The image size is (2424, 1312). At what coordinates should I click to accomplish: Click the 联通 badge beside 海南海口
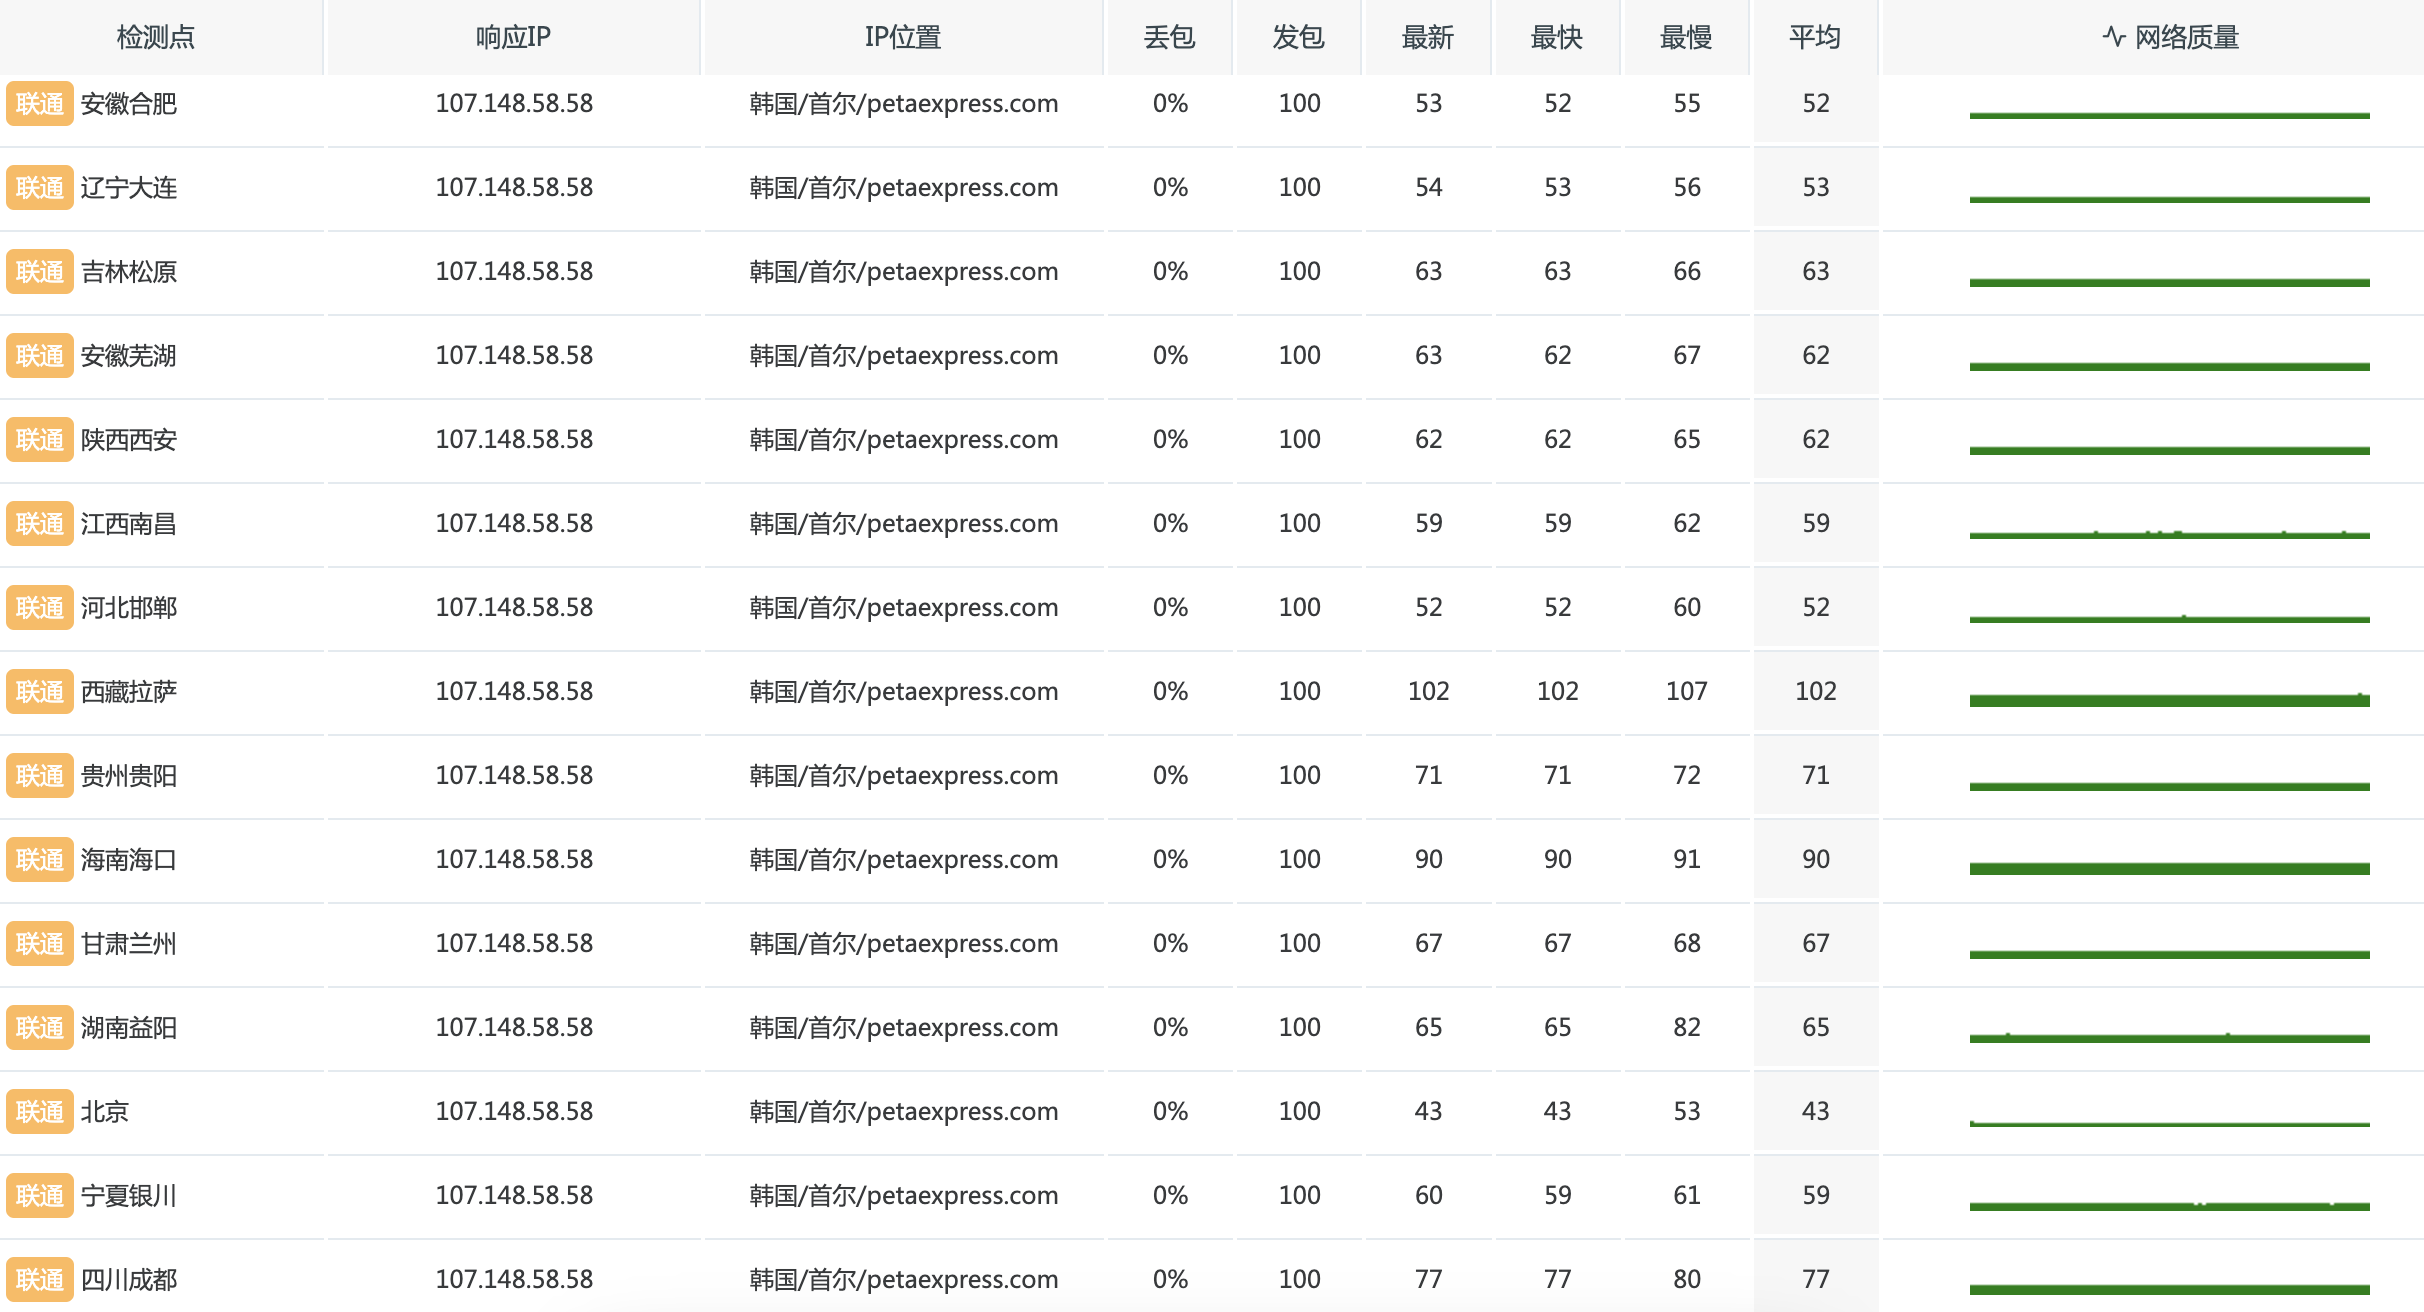coord(40,860)
